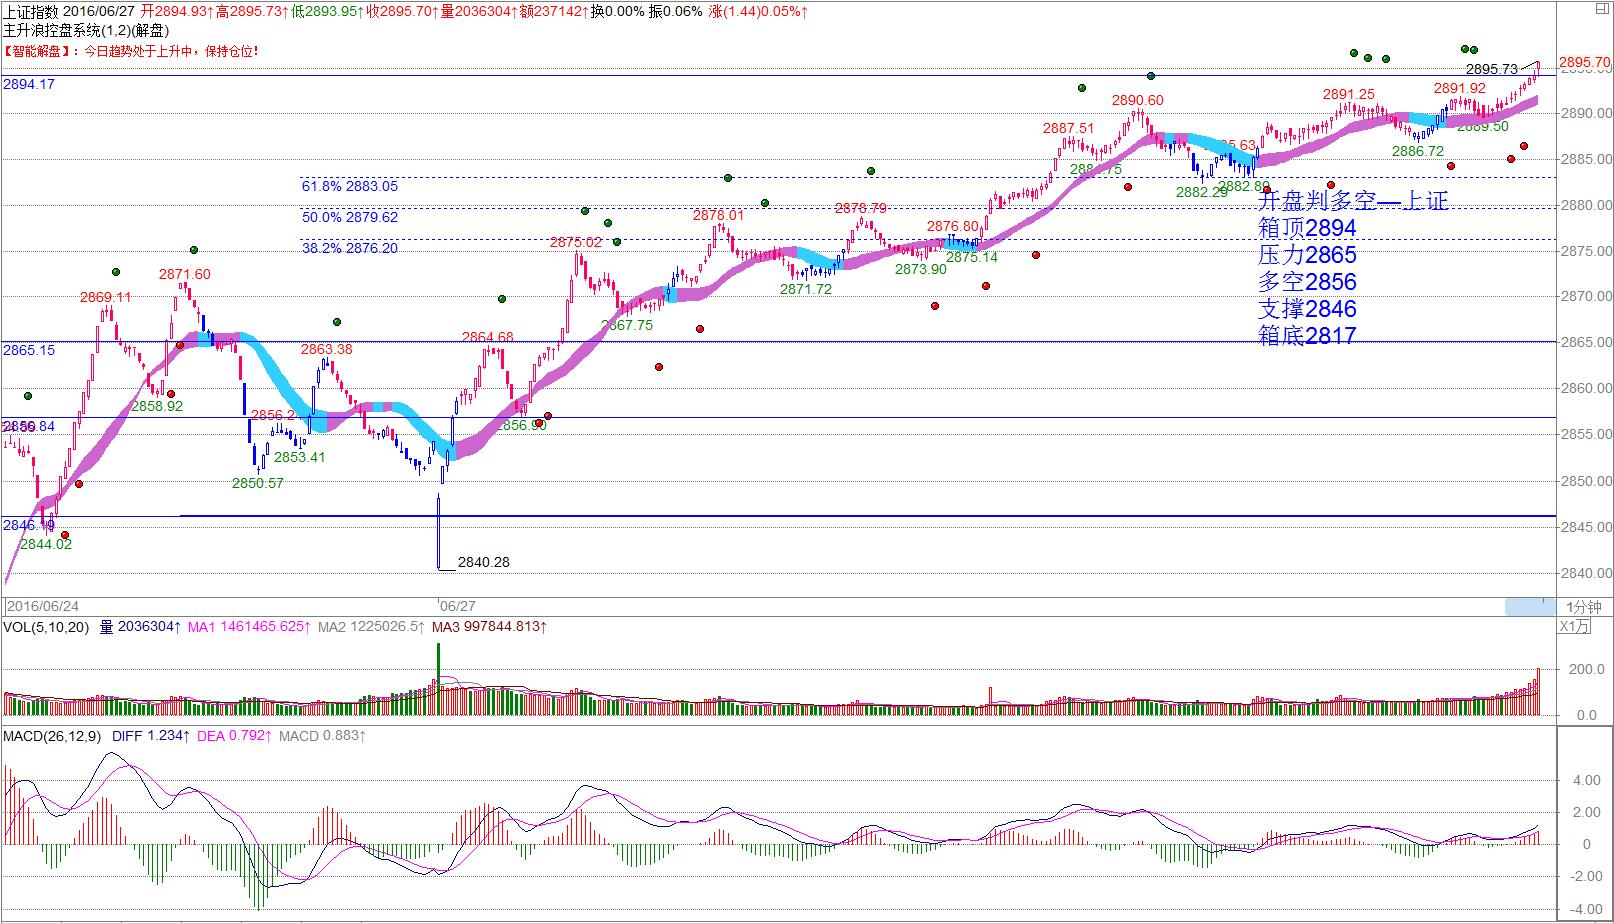Click the 箱底2817 annotation text
The width and height of the screenshot is (1614, 923).
click(x=1307, y=336)
